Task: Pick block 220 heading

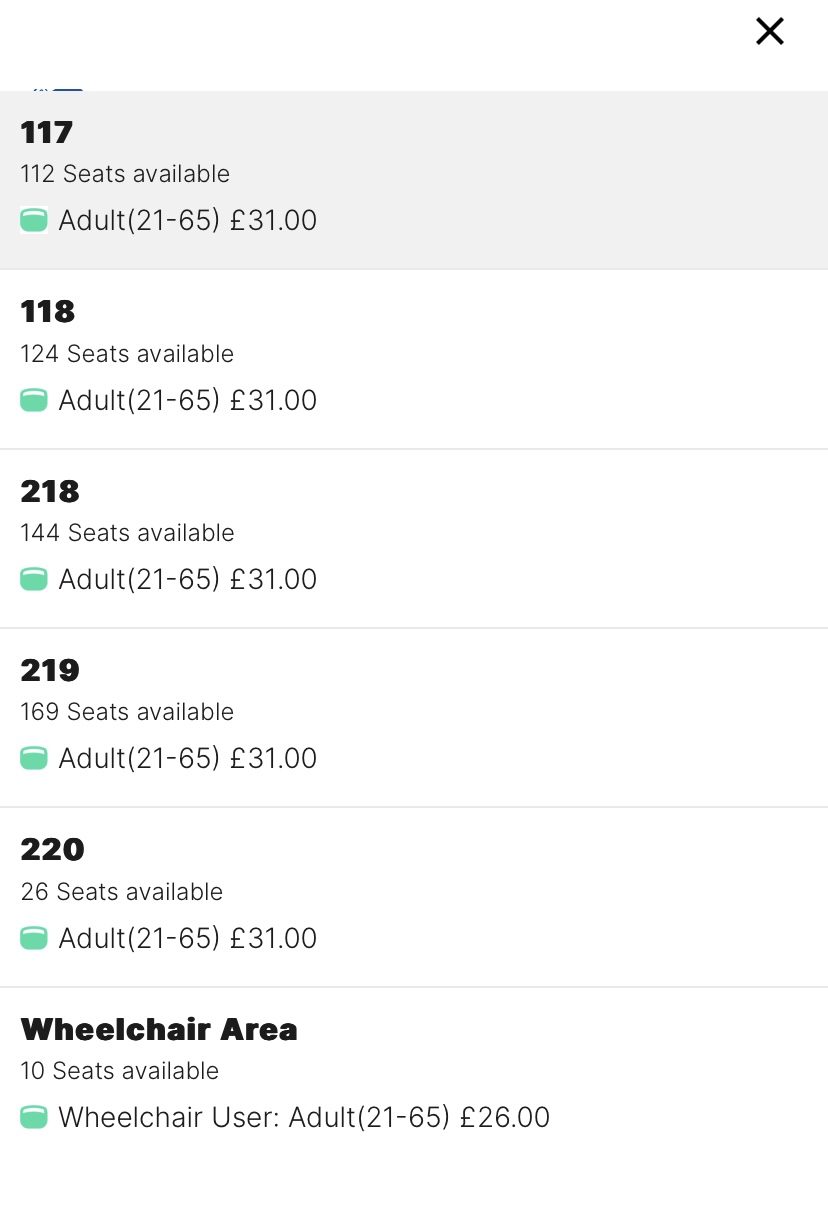Action: (x=52, y=850)
